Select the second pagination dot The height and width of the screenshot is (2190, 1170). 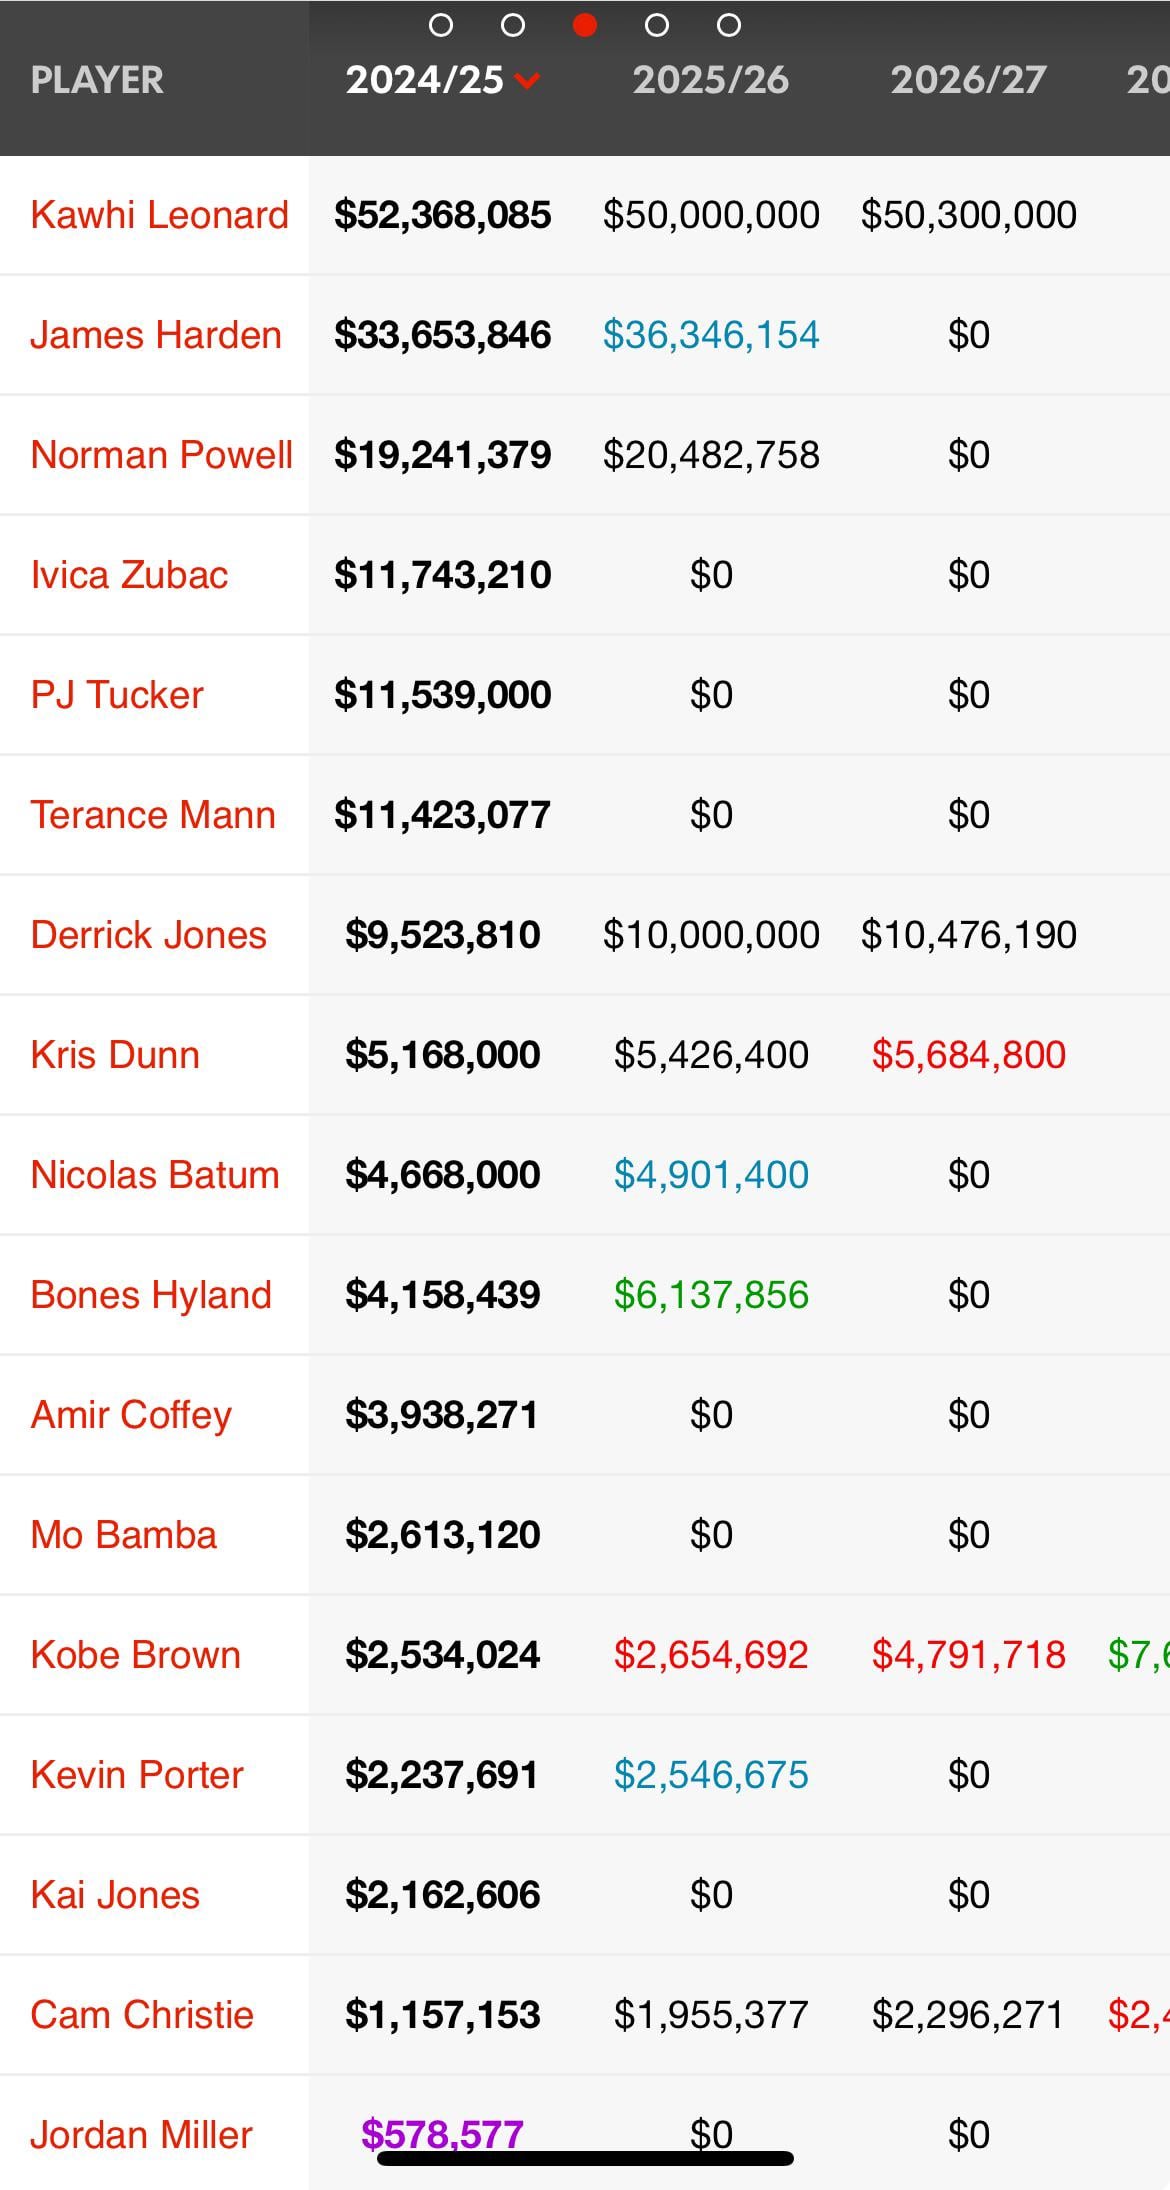point(513,26)
